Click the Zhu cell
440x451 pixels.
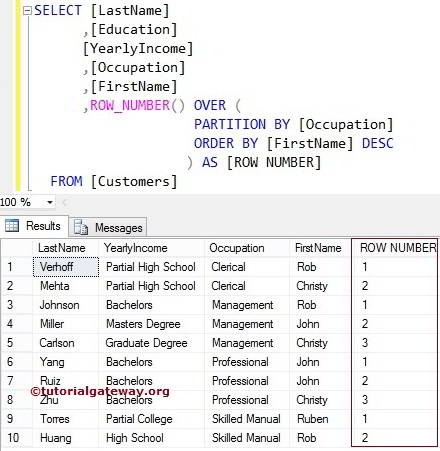(66, 400)
